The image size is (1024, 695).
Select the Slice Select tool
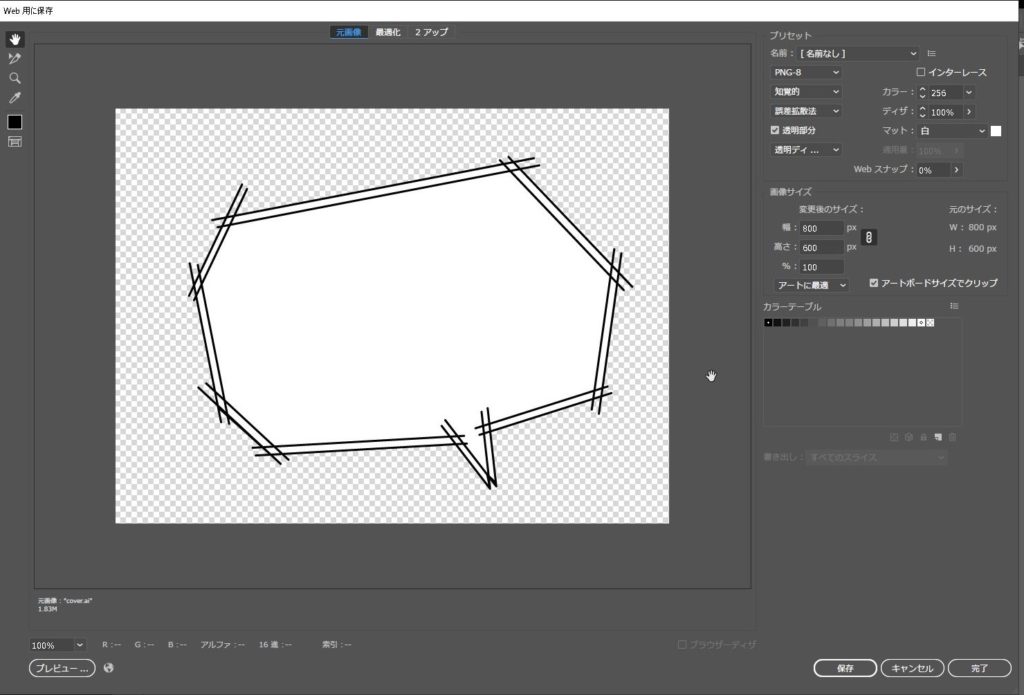pos(15,59)
